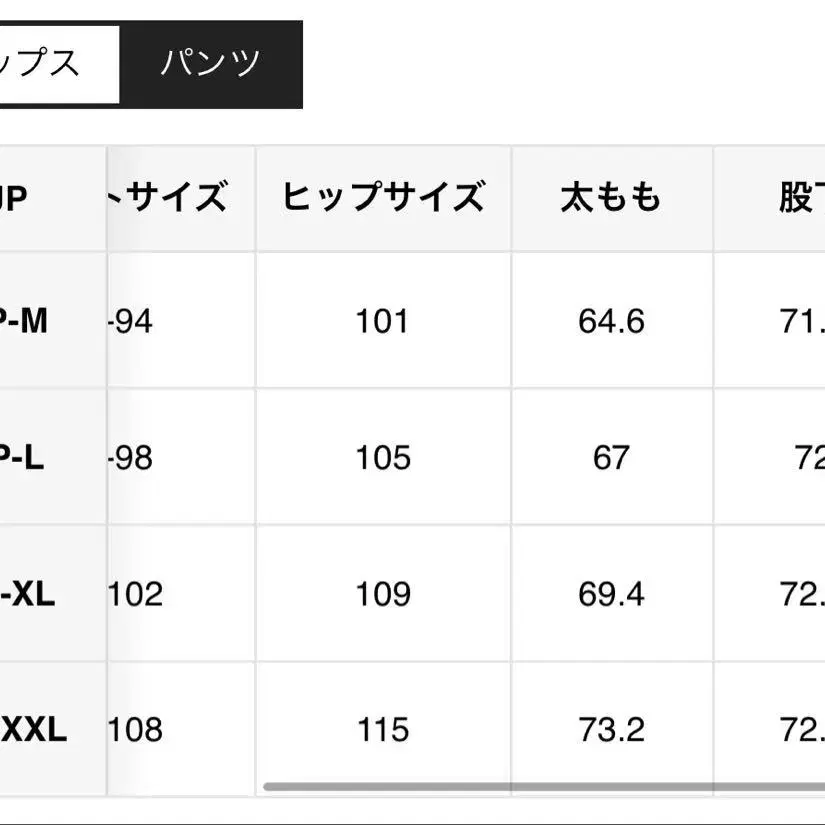Click the thigh value 64.6 cell
The width and height of the screenshot is (825, 825).
tap(611, 321)
